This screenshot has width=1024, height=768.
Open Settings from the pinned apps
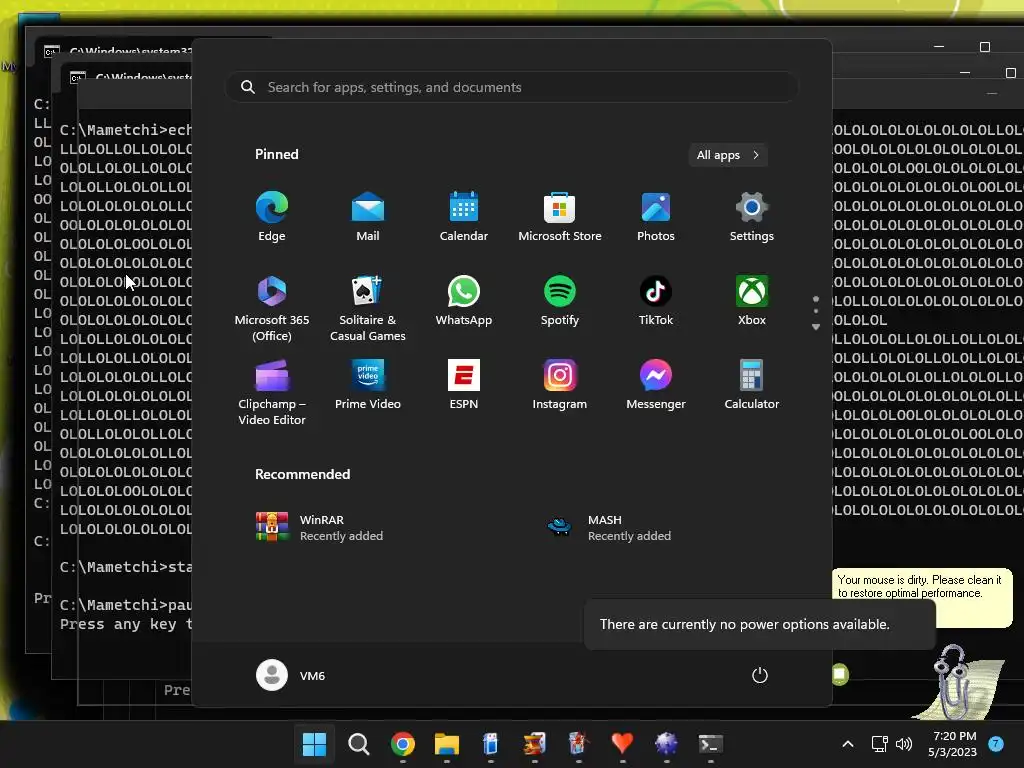[752, 217]
